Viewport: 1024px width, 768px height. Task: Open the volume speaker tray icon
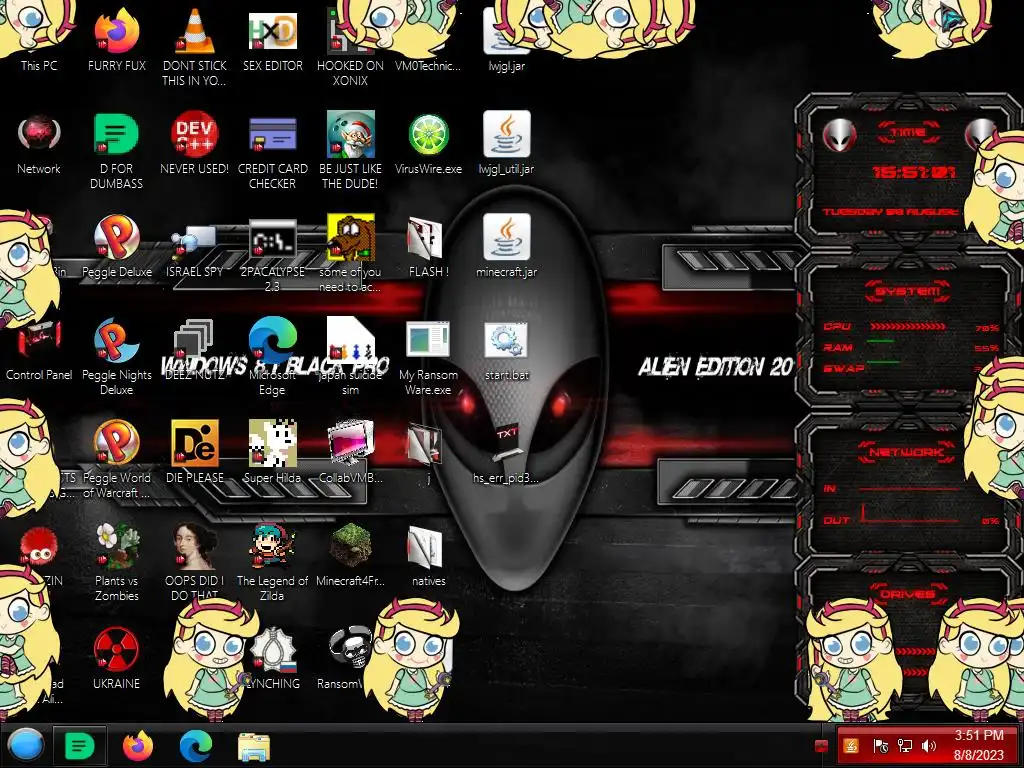click(x=929, y=746)
